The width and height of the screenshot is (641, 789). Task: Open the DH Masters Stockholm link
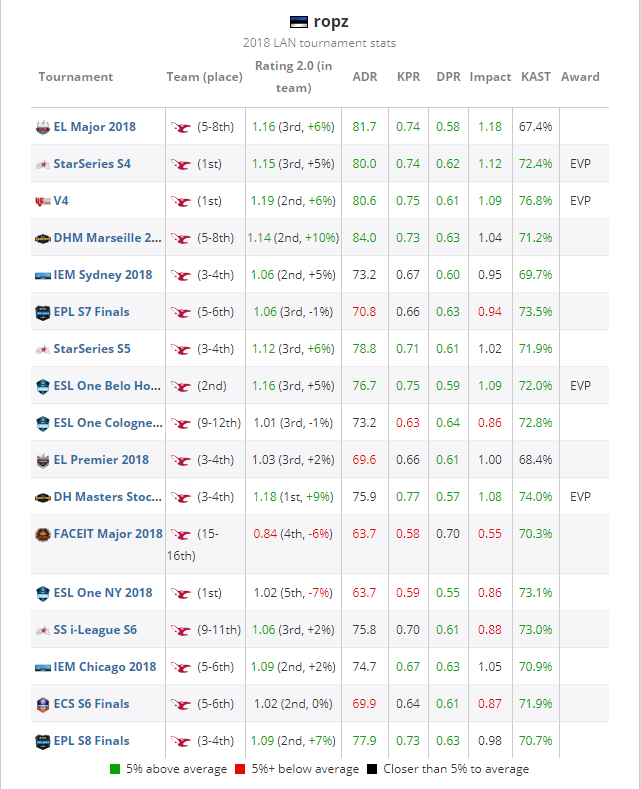[x=108, y=497]
